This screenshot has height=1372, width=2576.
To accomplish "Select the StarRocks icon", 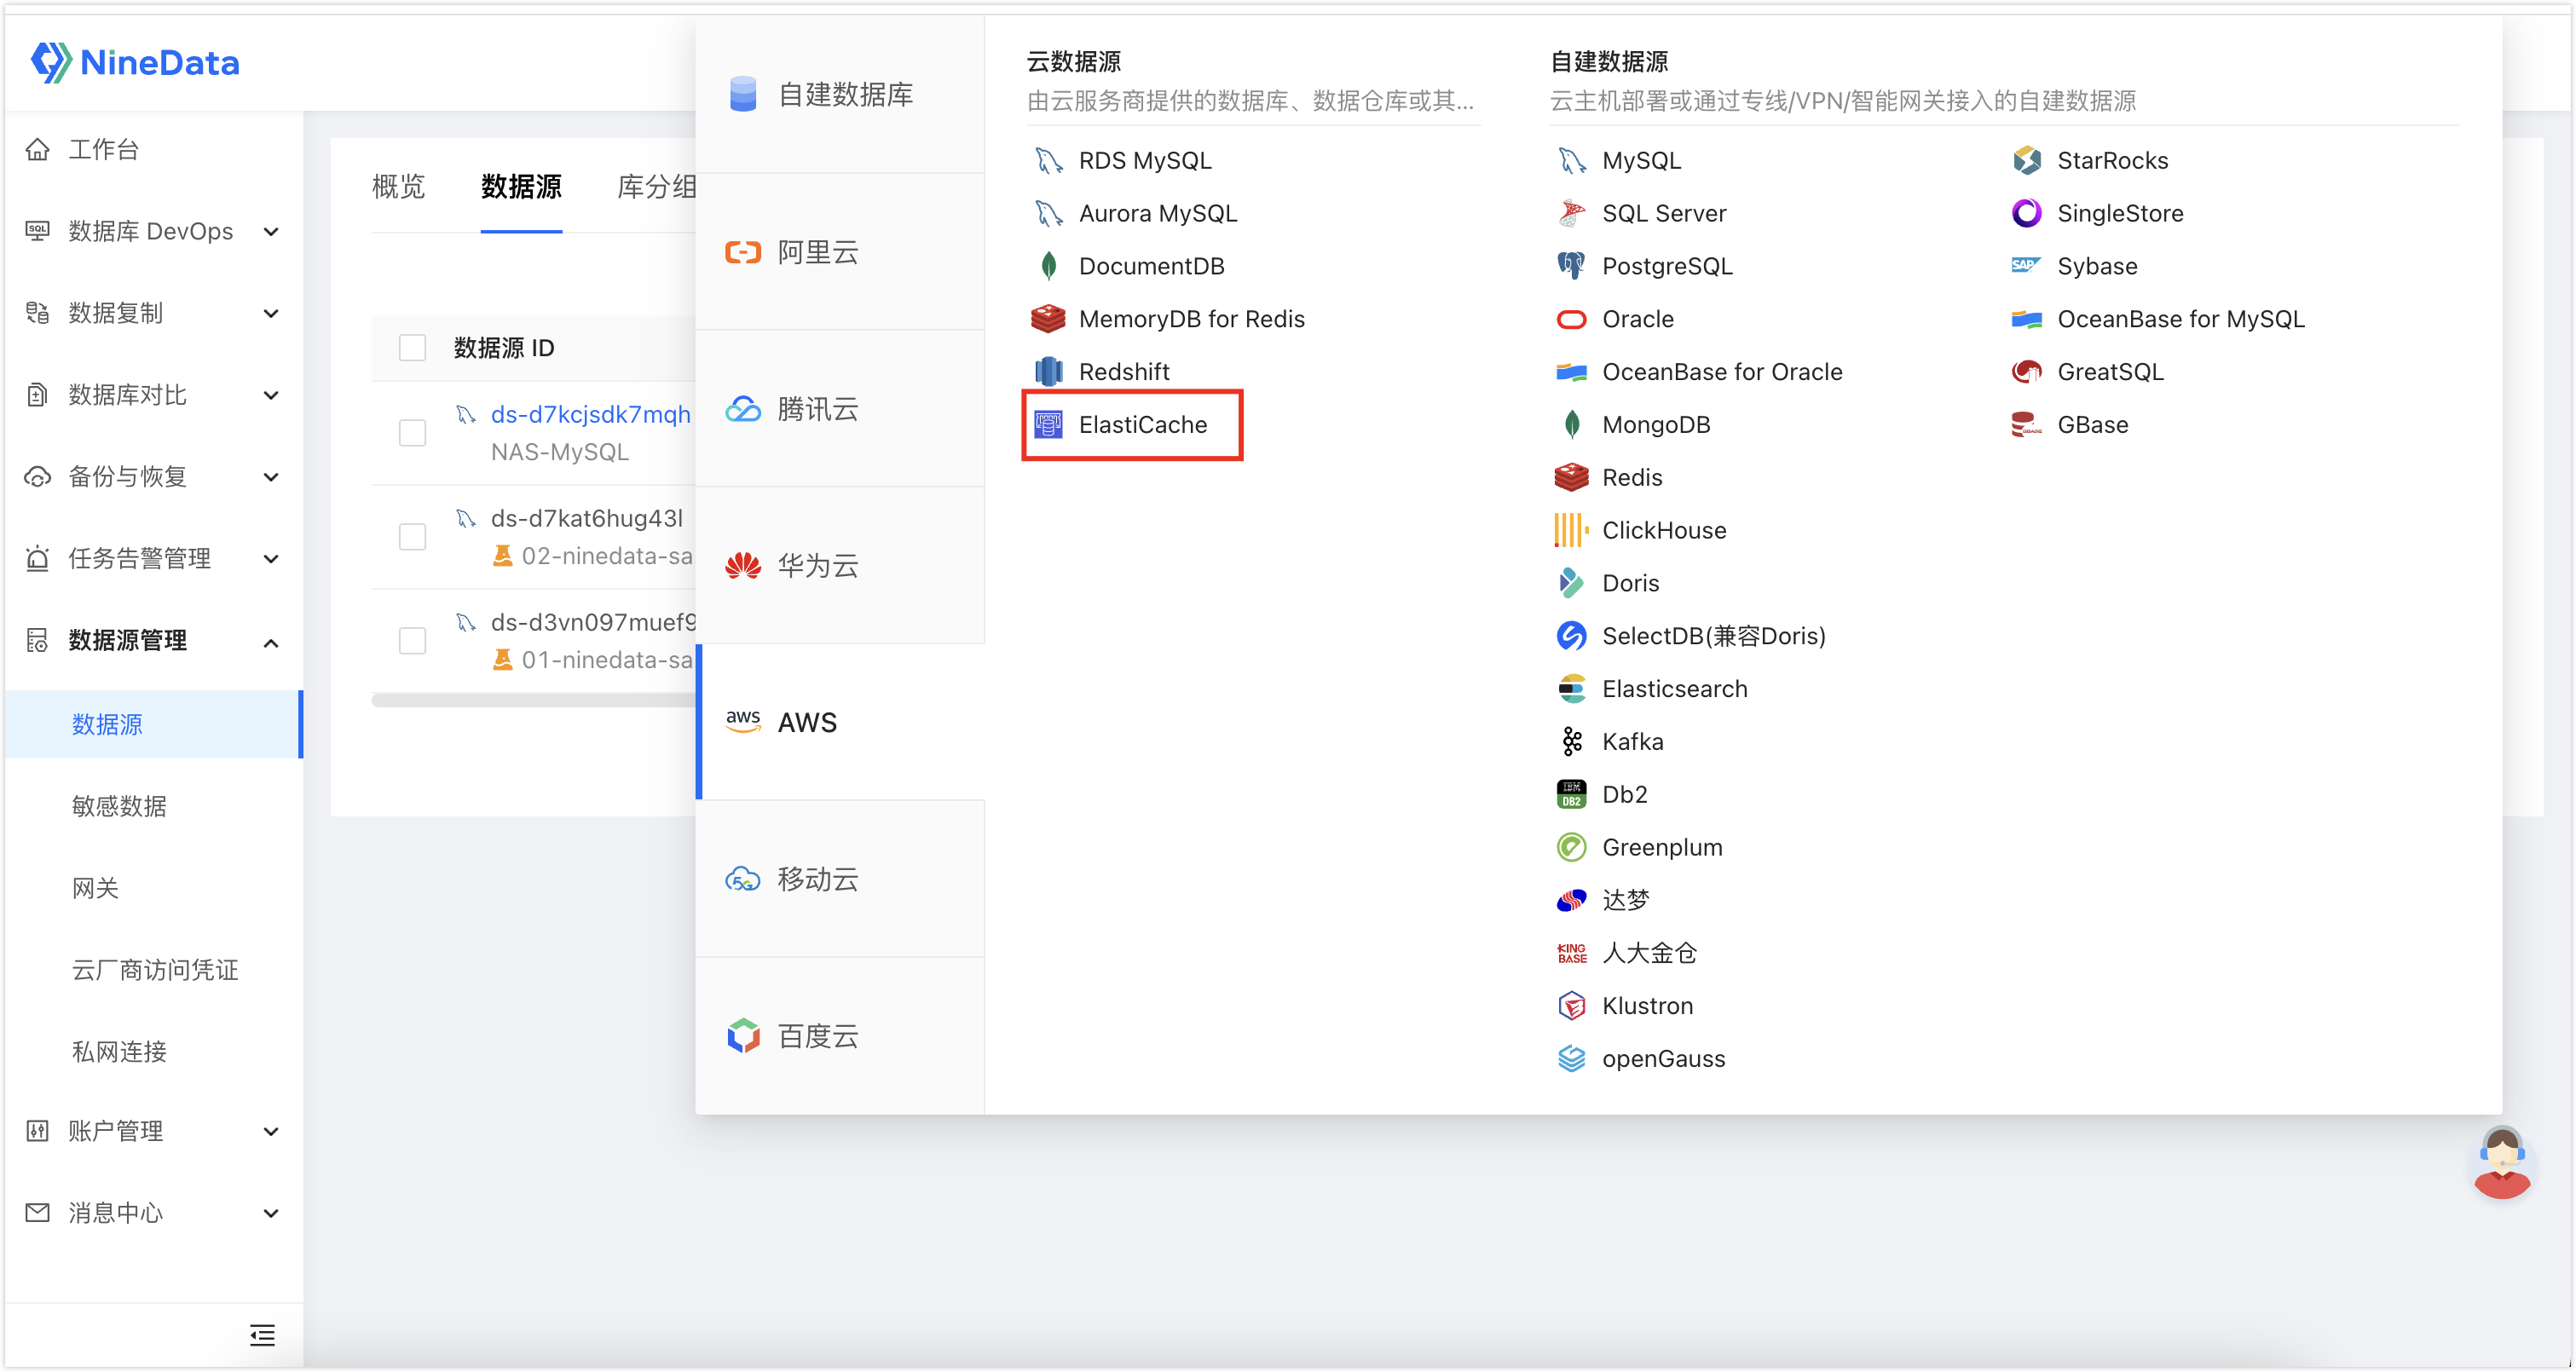I will (x=2026, y=160).
